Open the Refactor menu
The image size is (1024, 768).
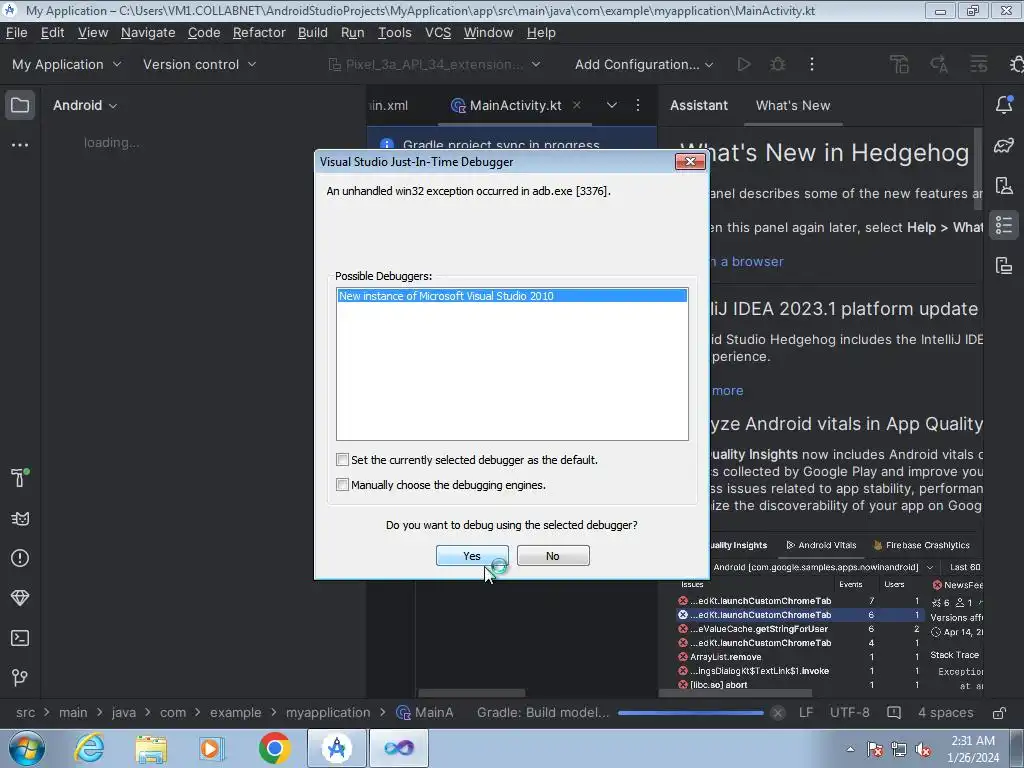point(259,33)
